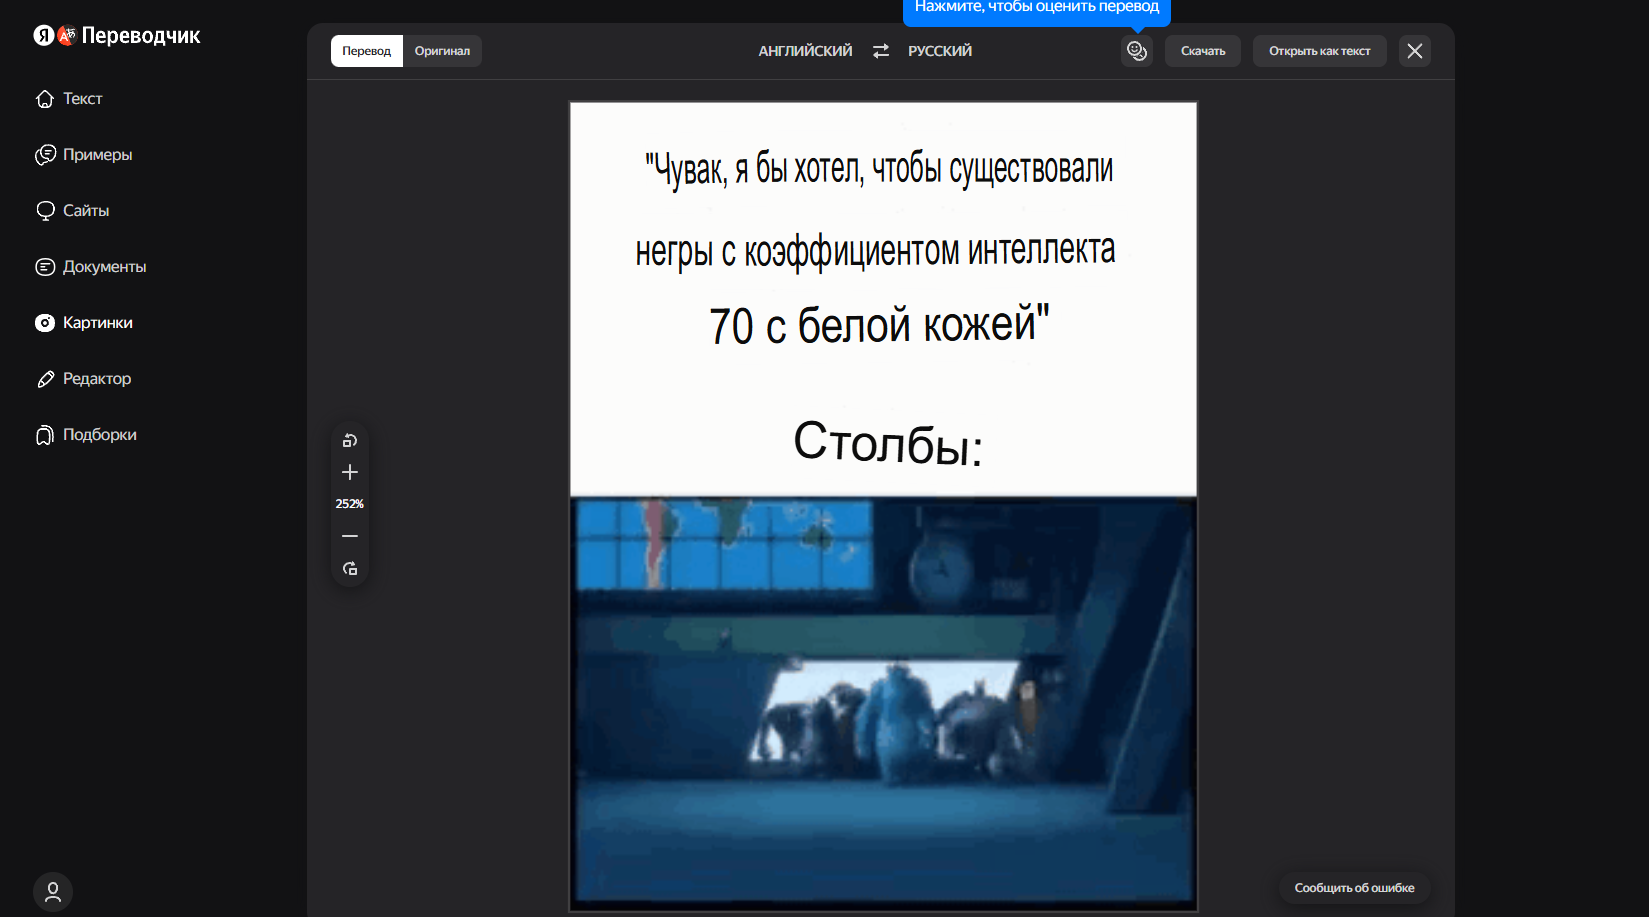The image size is (1649, 917).
Task: Choose source language АНГЛИЙСКИЙ
Action: click(x=806, y=51)
